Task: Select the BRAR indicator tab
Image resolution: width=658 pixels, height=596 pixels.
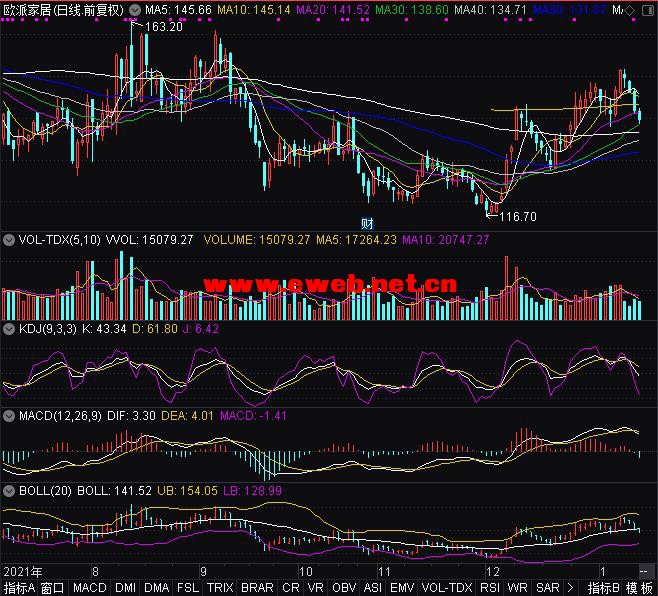Action: 257,588
